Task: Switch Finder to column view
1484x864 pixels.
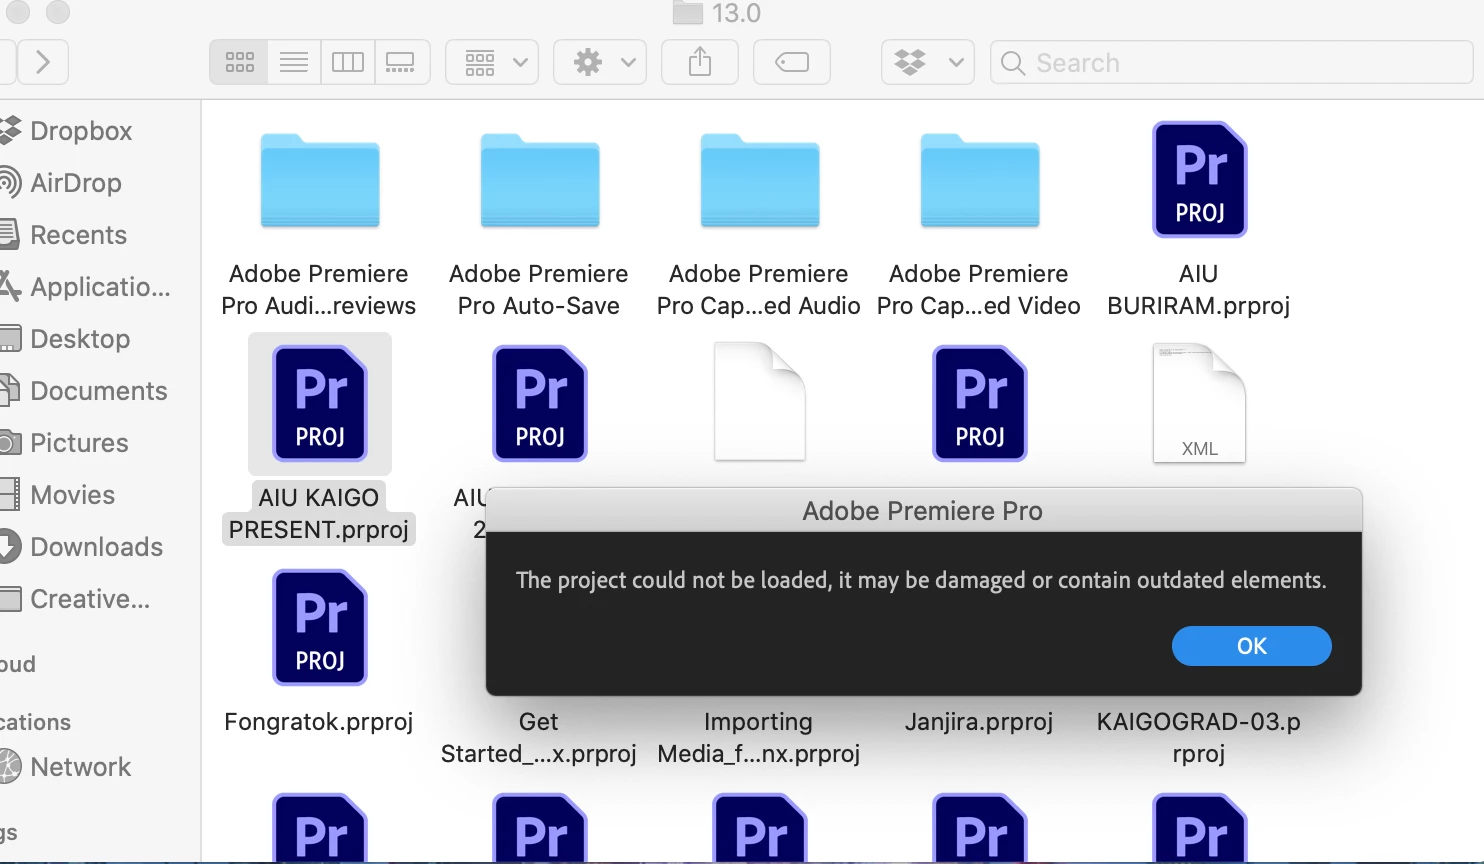Action: click(x=348, y=63)
